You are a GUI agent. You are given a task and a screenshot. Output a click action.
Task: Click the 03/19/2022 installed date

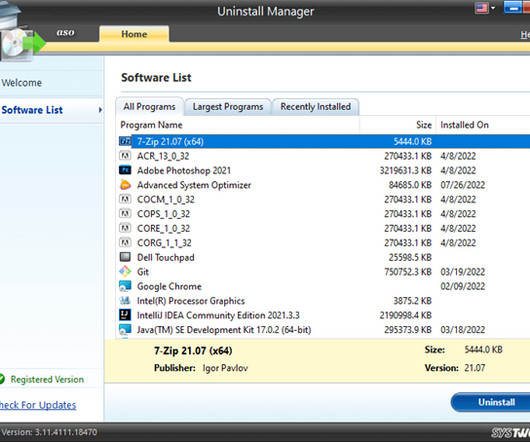[x=462, y=272]
